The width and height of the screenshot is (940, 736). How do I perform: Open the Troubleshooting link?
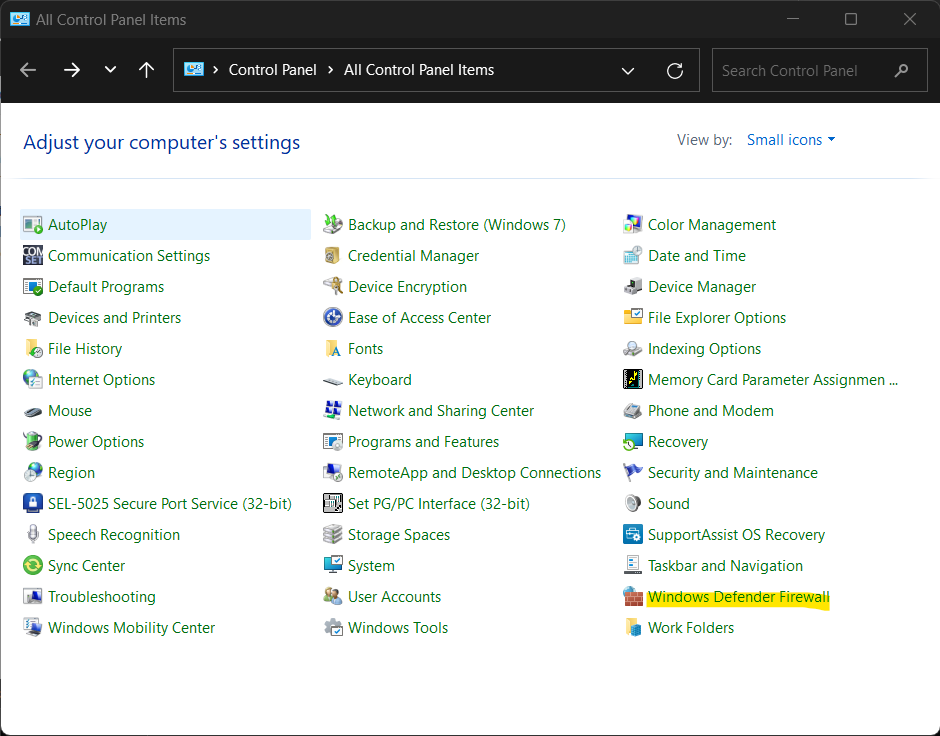102,597
